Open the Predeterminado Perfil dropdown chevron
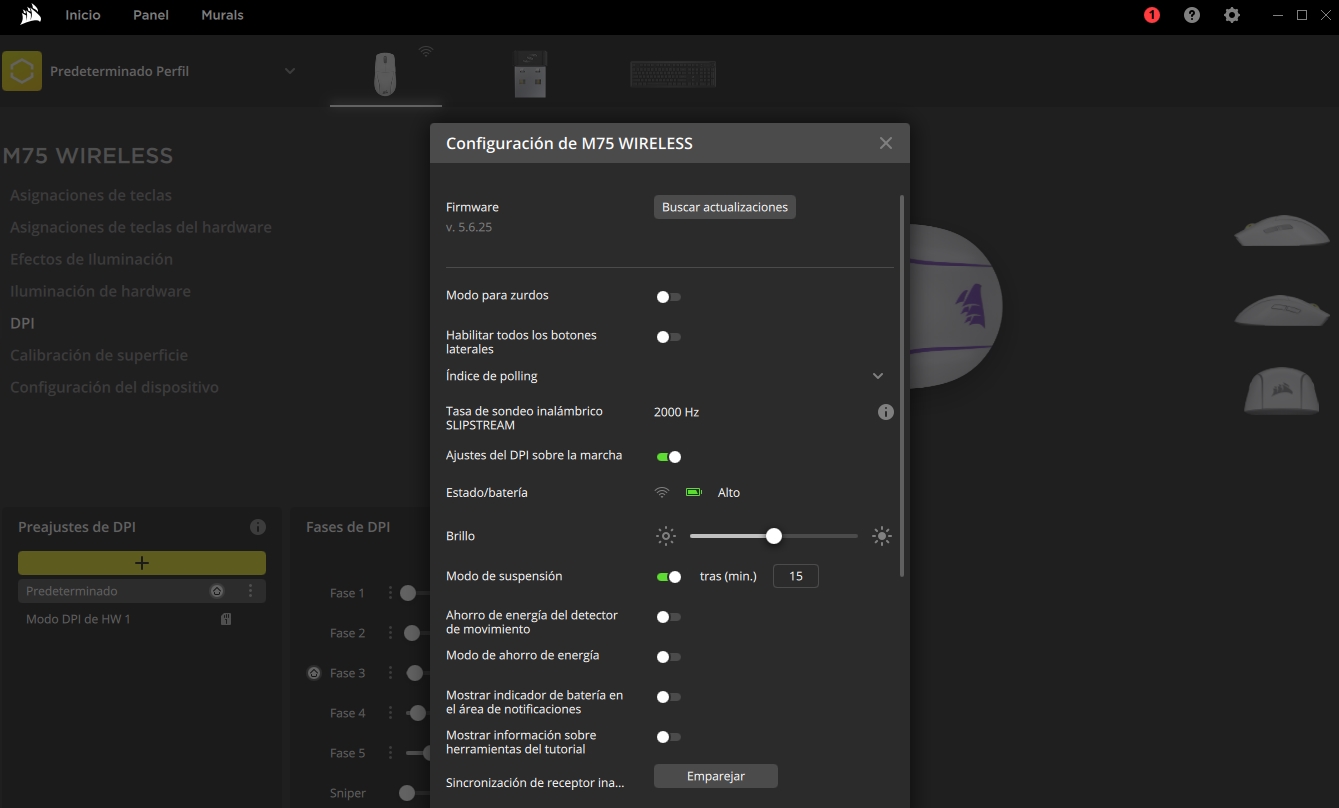The image size is (1339, 808). click(x=290, y=71)
